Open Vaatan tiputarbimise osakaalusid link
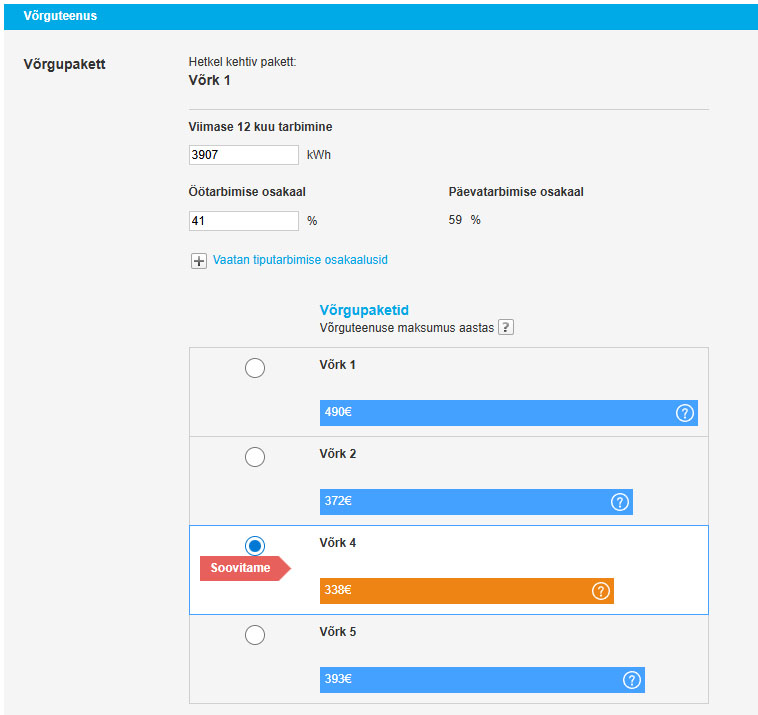The image size is (758, 715). (300, 260)
